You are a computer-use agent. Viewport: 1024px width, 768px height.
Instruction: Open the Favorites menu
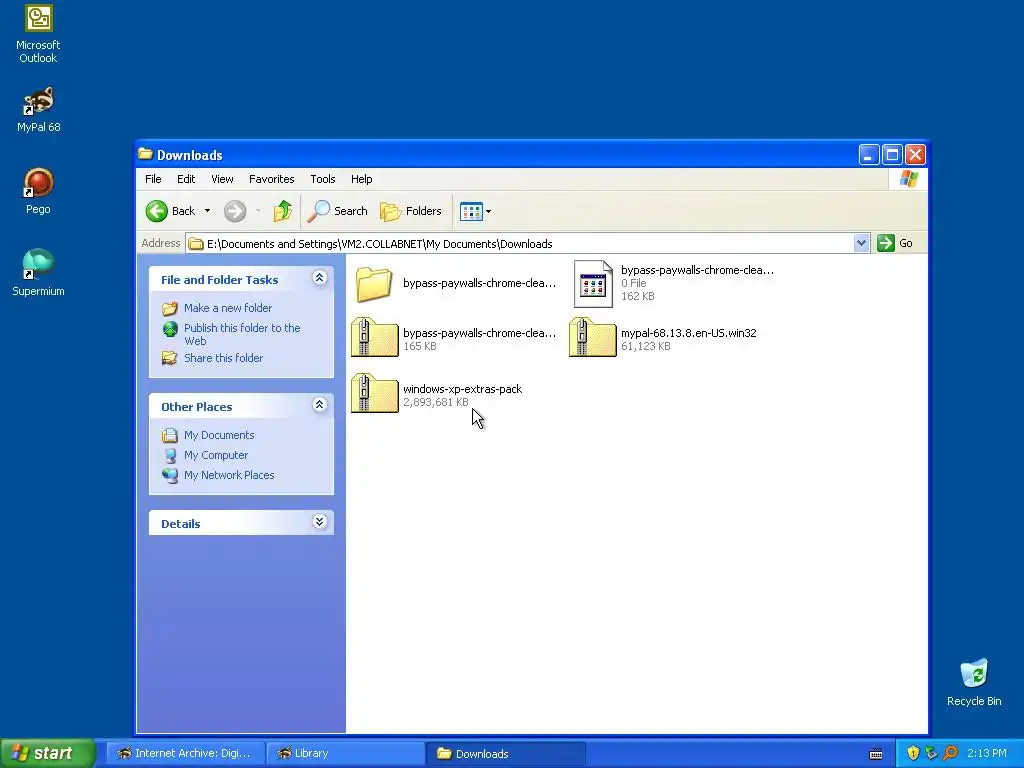[x=272, y=179]
